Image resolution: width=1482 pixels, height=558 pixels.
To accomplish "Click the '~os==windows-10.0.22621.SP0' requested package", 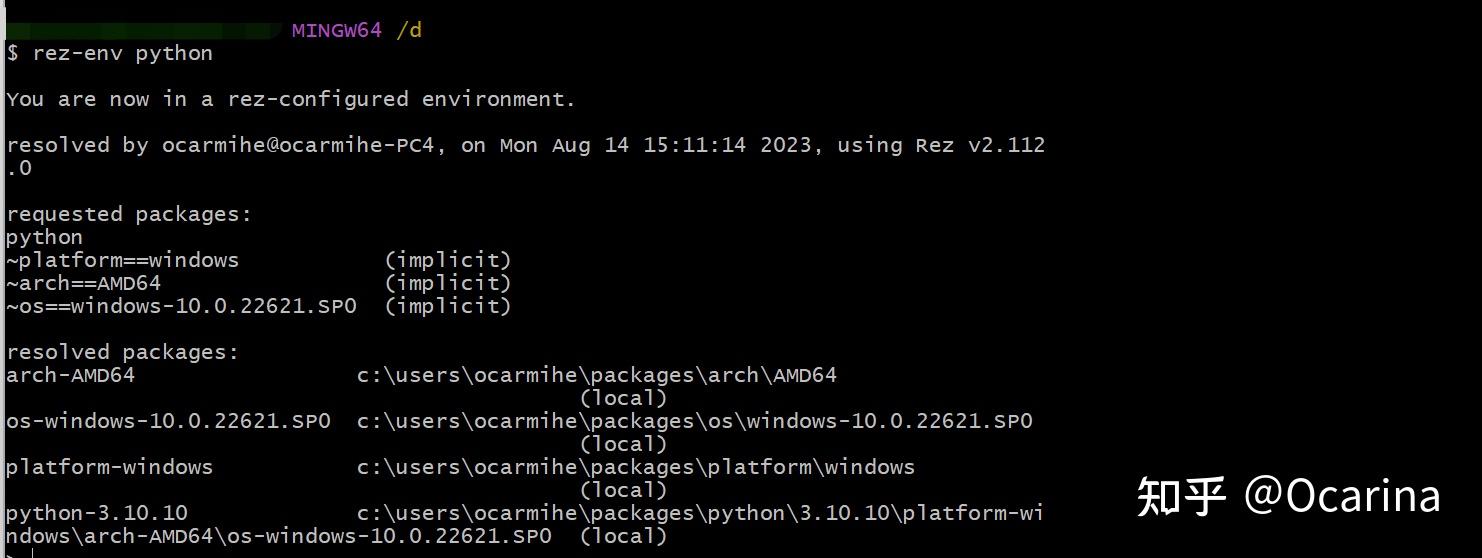I will tap(181, 306).
